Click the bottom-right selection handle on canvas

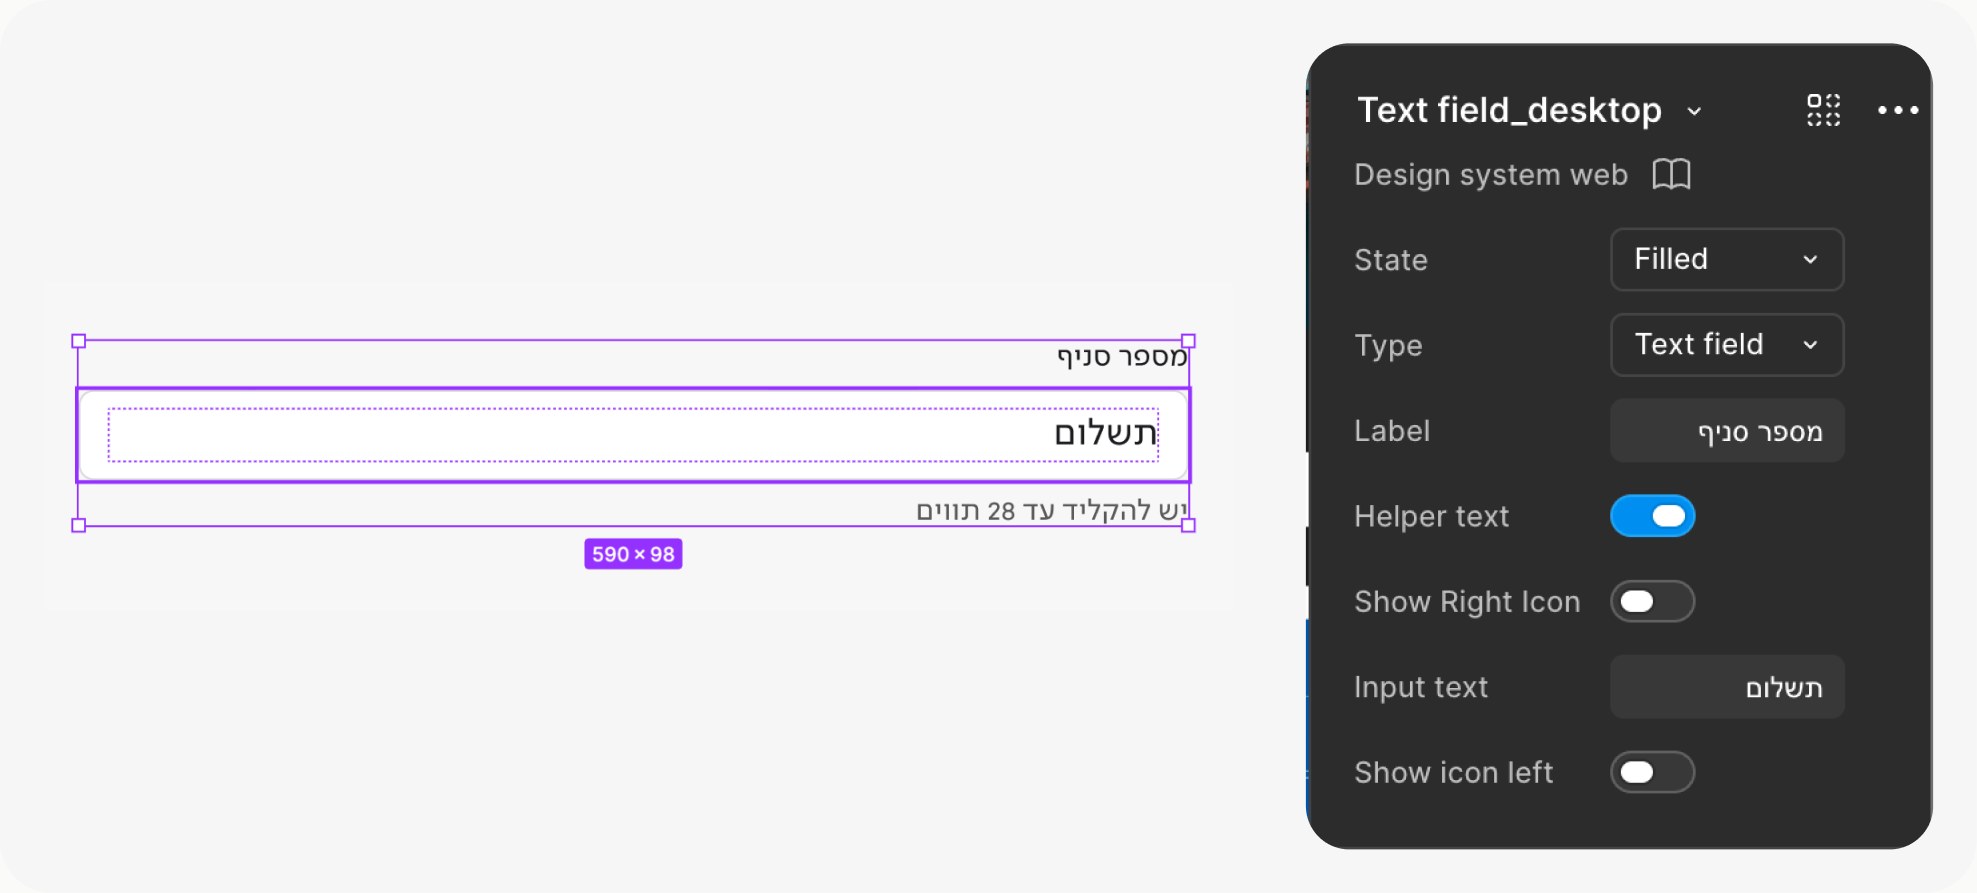click(x=1188, y=525)
